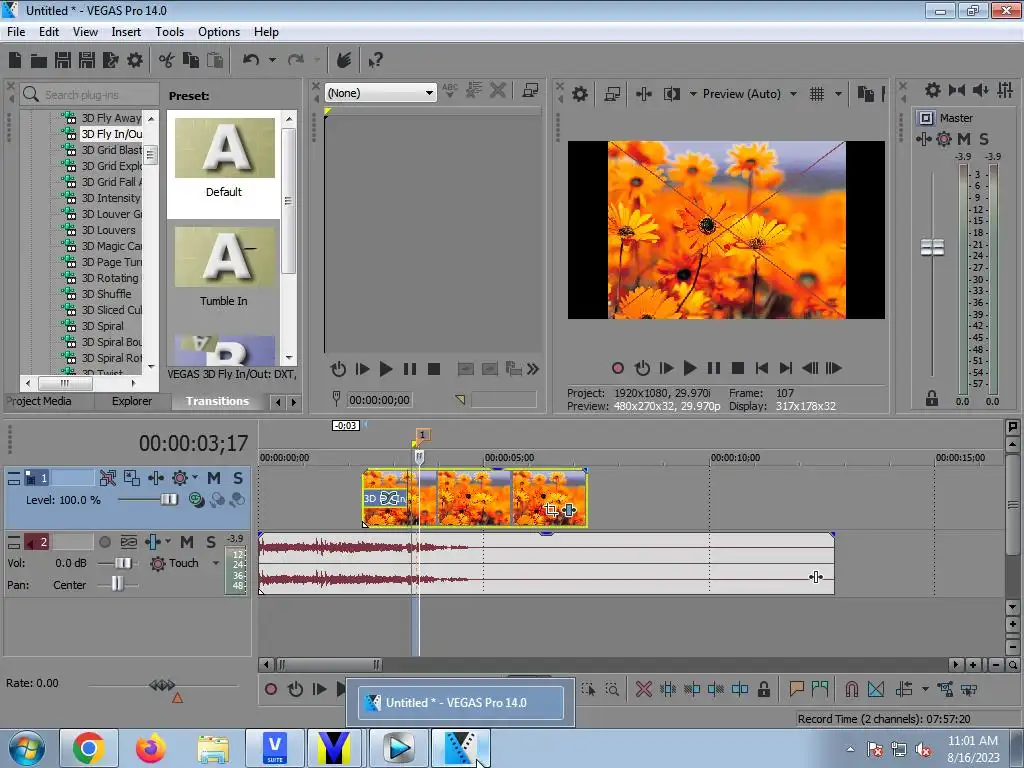The height and width of the screenshot is (768, 1024).
Task: Open Master bus audio properties gear
Action: coord(933,90)
